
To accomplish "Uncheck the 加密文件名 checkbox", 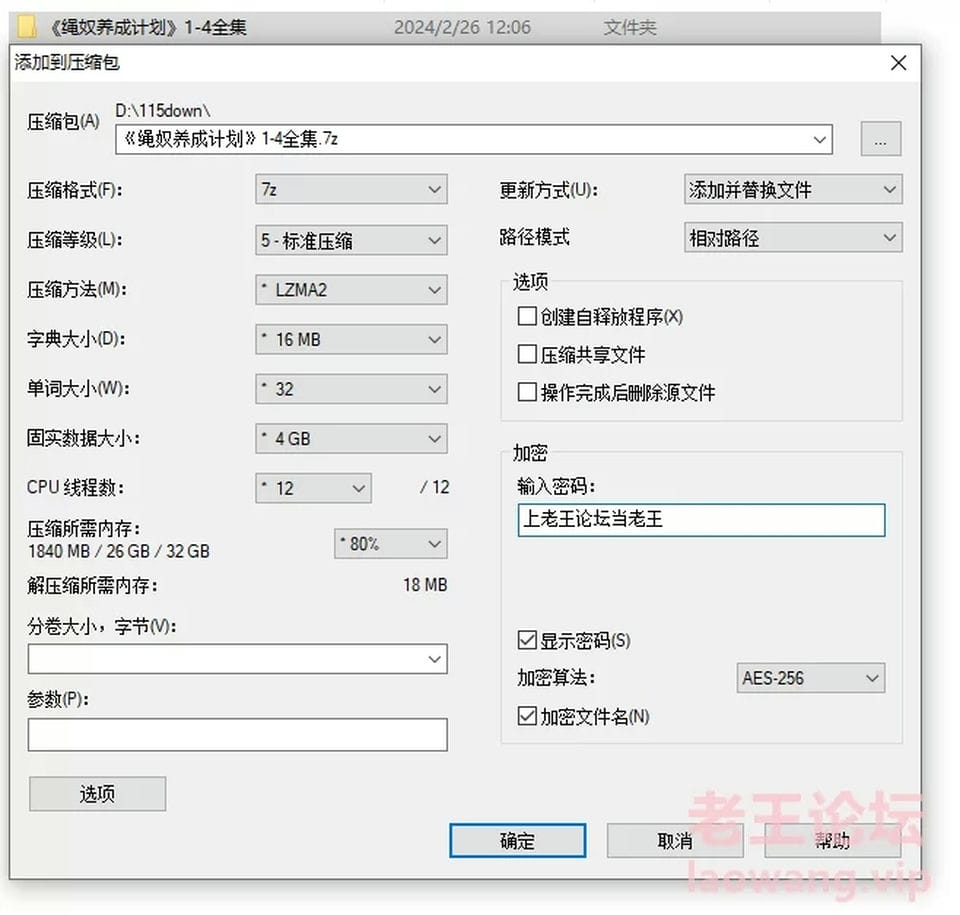I will click(x=527, y=716).
